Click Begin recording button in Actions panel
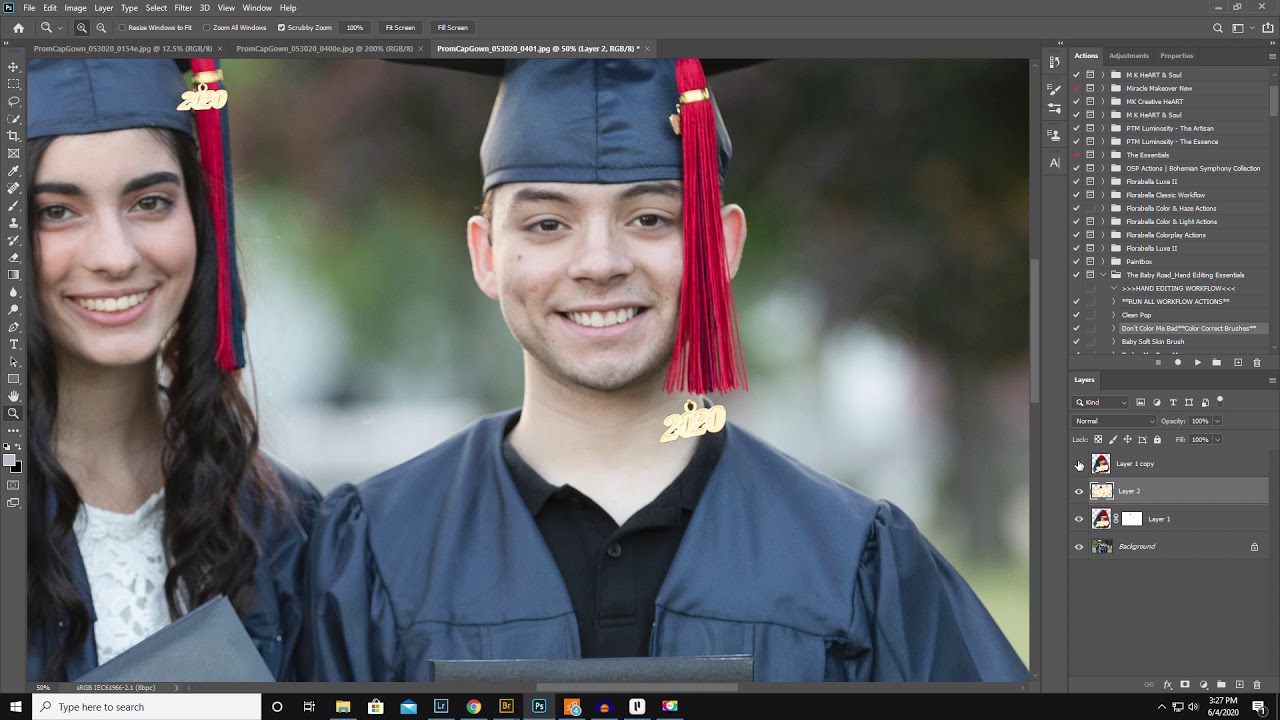 [1178, 362]
